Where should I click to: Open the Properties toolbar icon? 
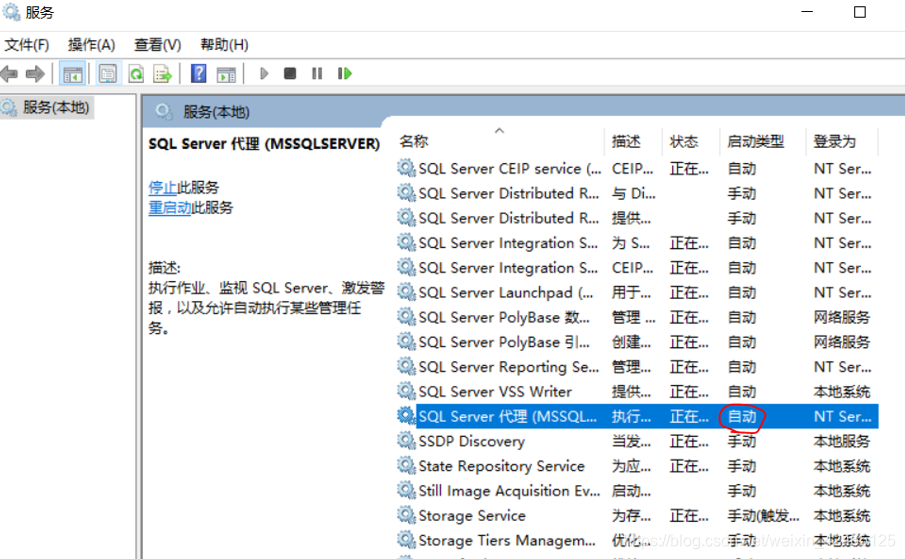point(108,74)
